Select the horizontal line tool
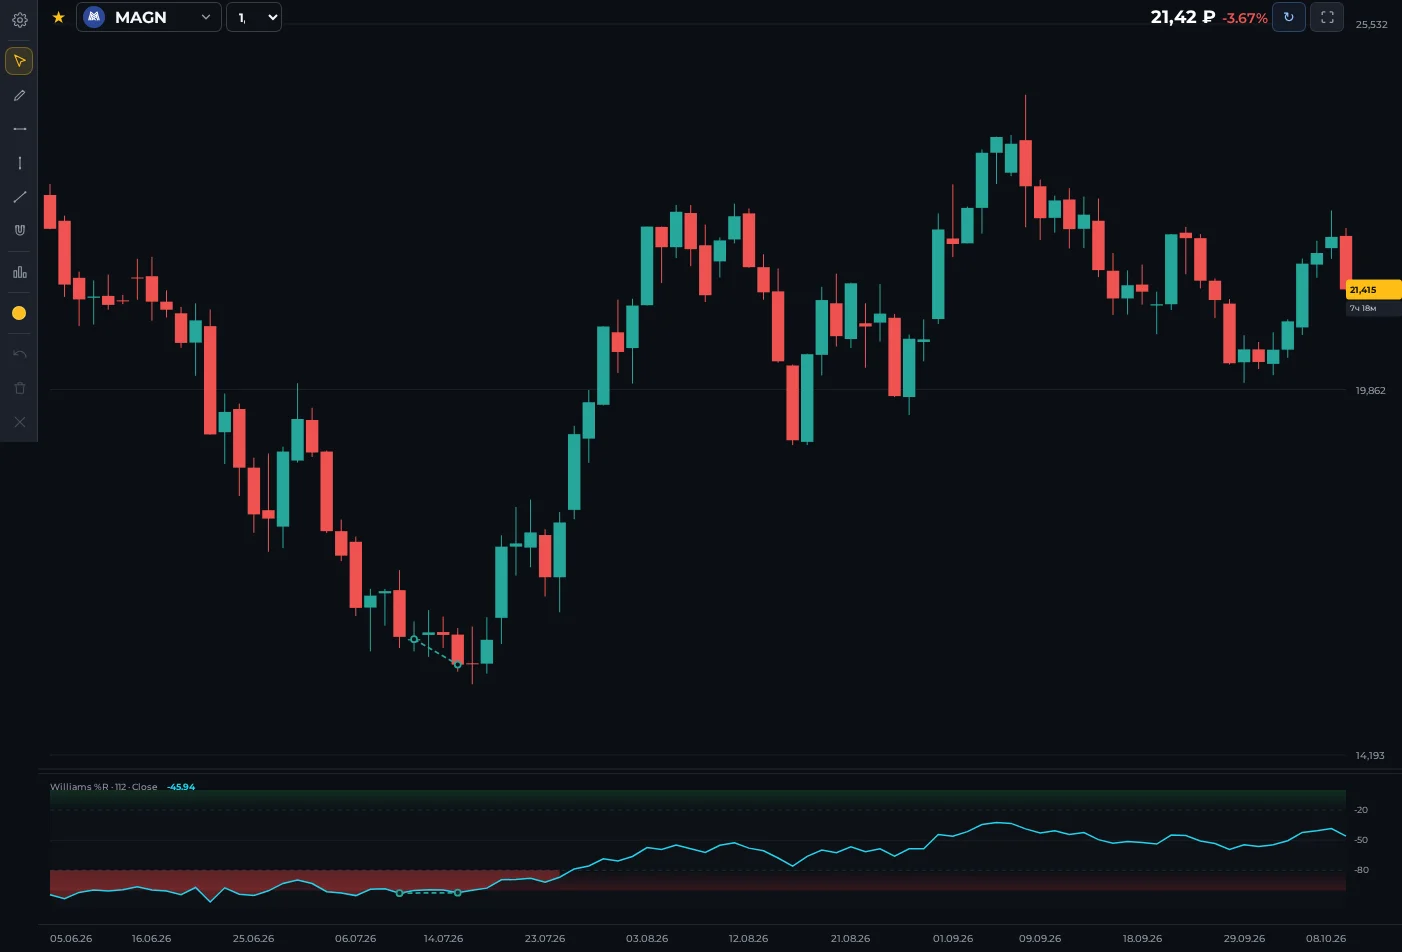 click(x=19, y=129)
